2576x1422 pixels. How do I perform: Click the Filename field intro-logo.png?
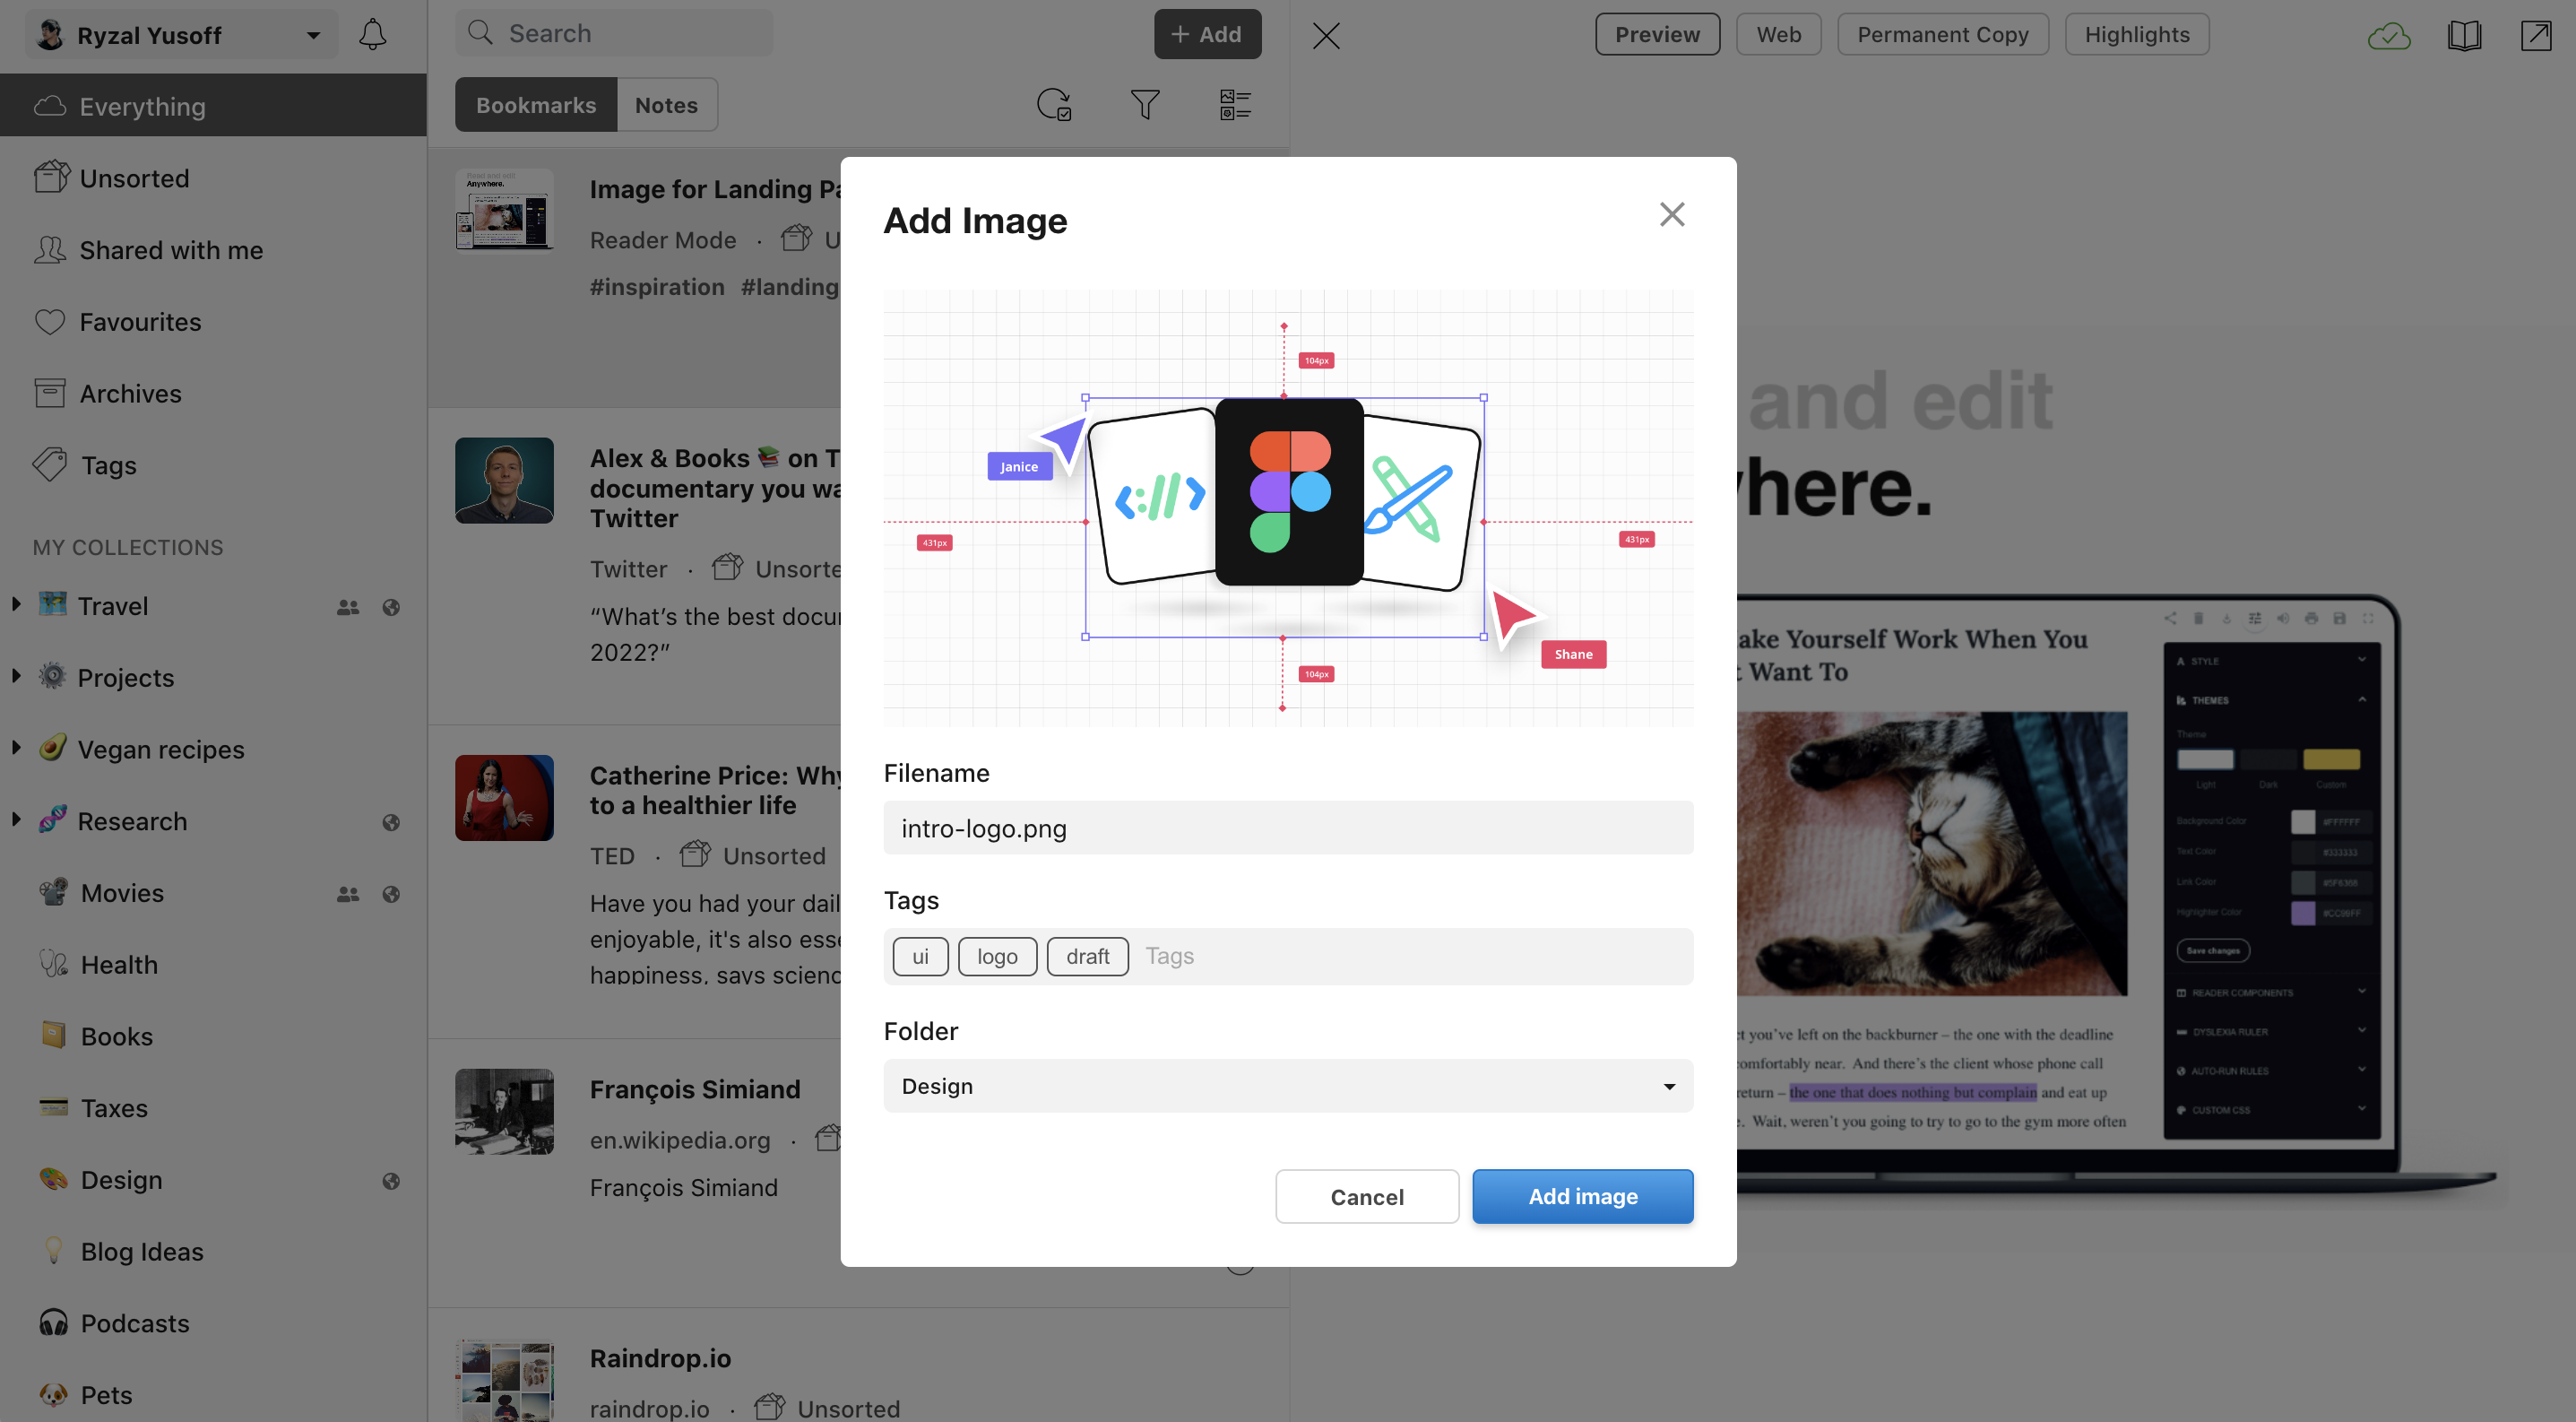pos(1288,827)
